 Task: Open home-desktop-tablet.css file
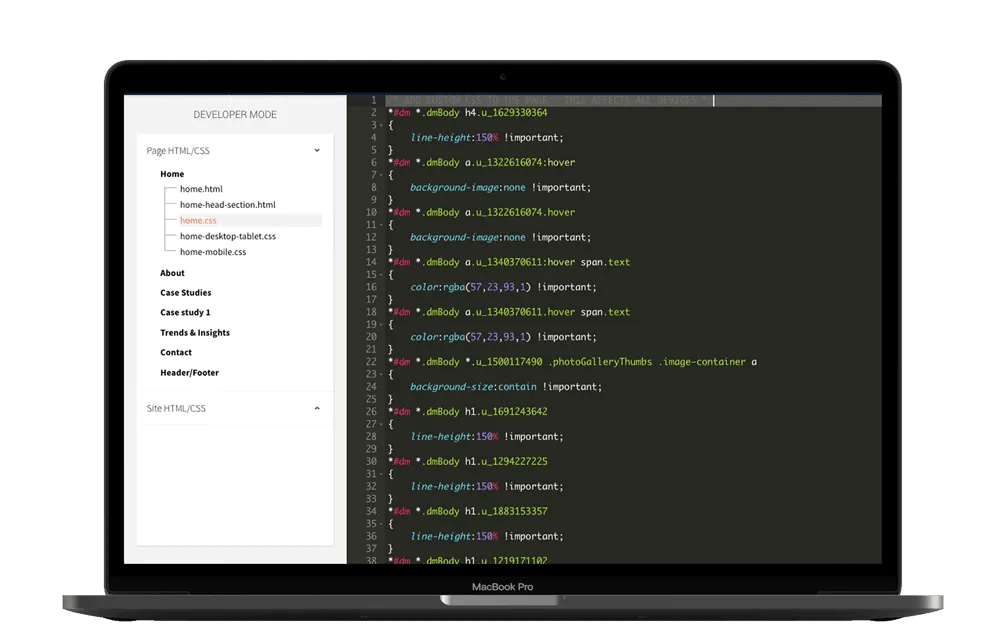click(x=228, y=236)
